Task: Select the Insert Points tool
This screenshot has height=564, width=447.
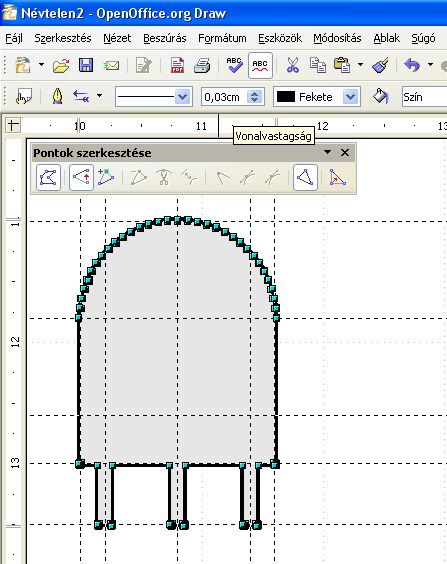Action: 106,177
